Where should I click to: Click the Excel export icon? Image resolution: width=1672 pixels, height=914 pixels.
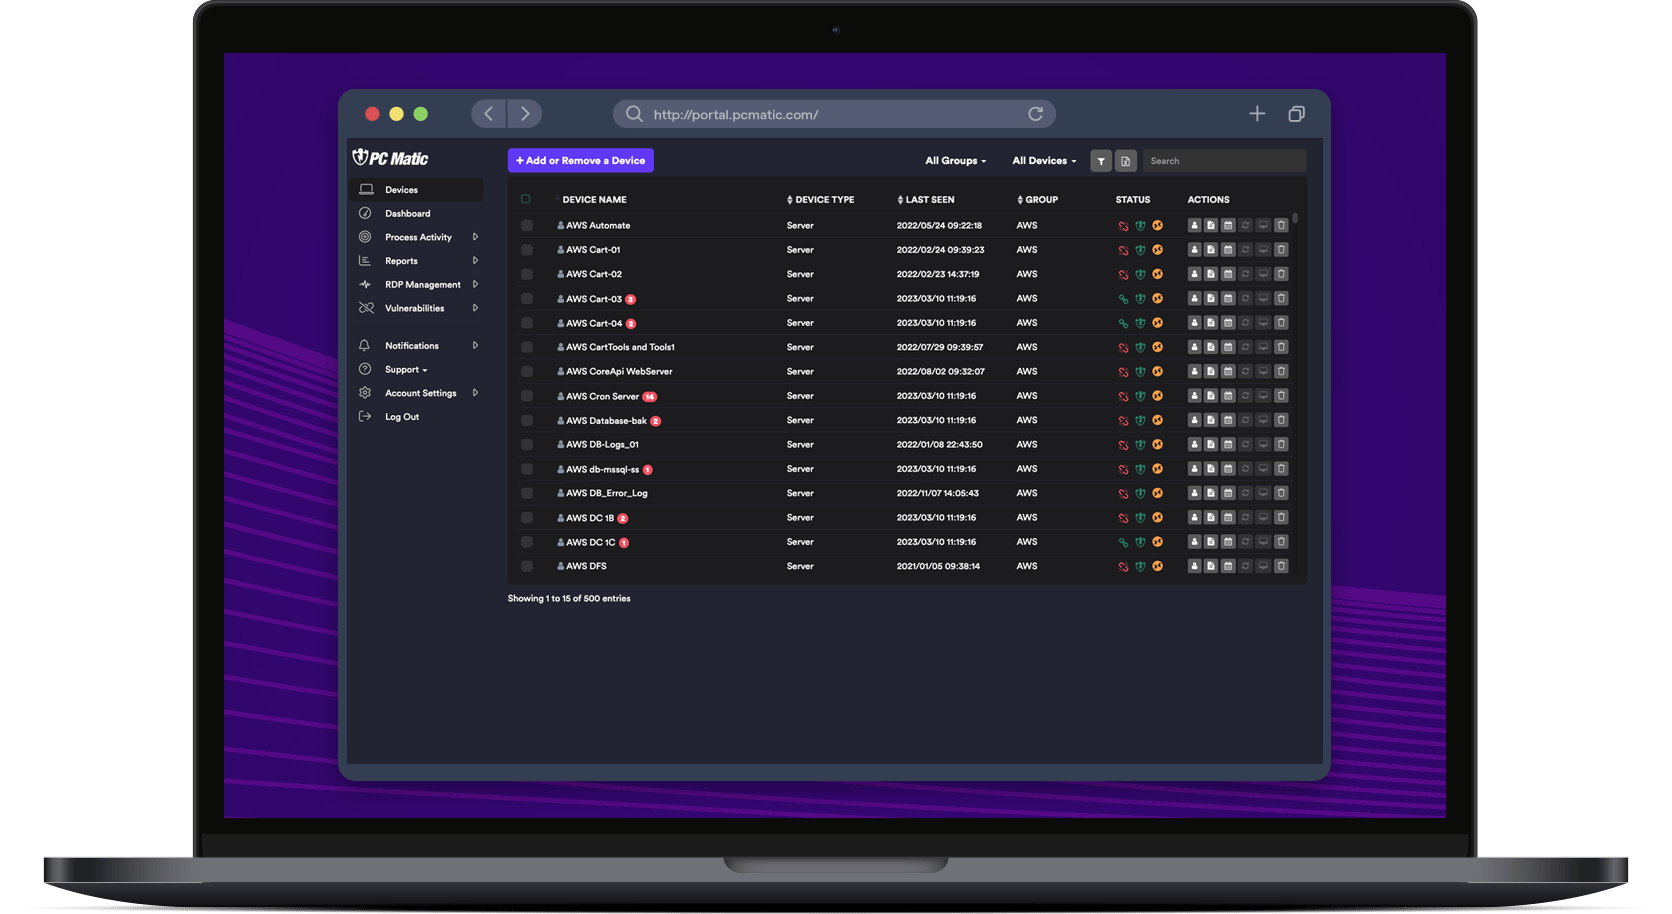coord(1125,161)
